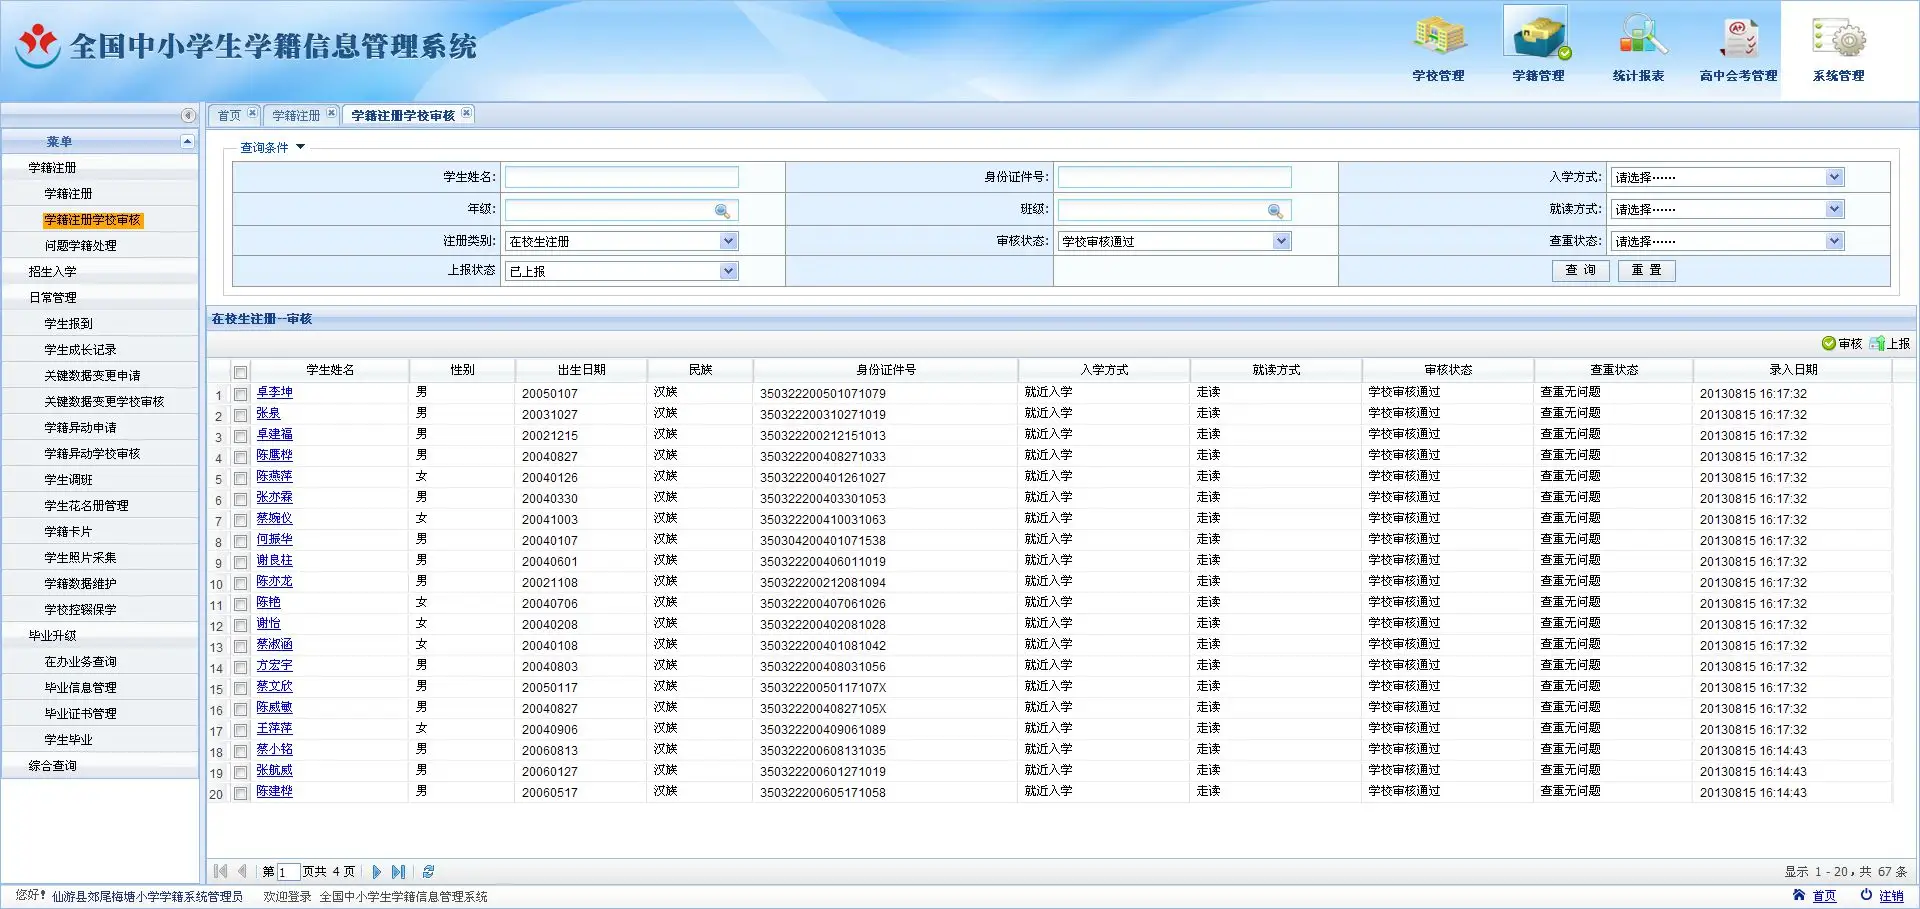Screen dimensions: 1920x909
Task: Sort by the 出生日期 column header
Action: pos(581,370)
